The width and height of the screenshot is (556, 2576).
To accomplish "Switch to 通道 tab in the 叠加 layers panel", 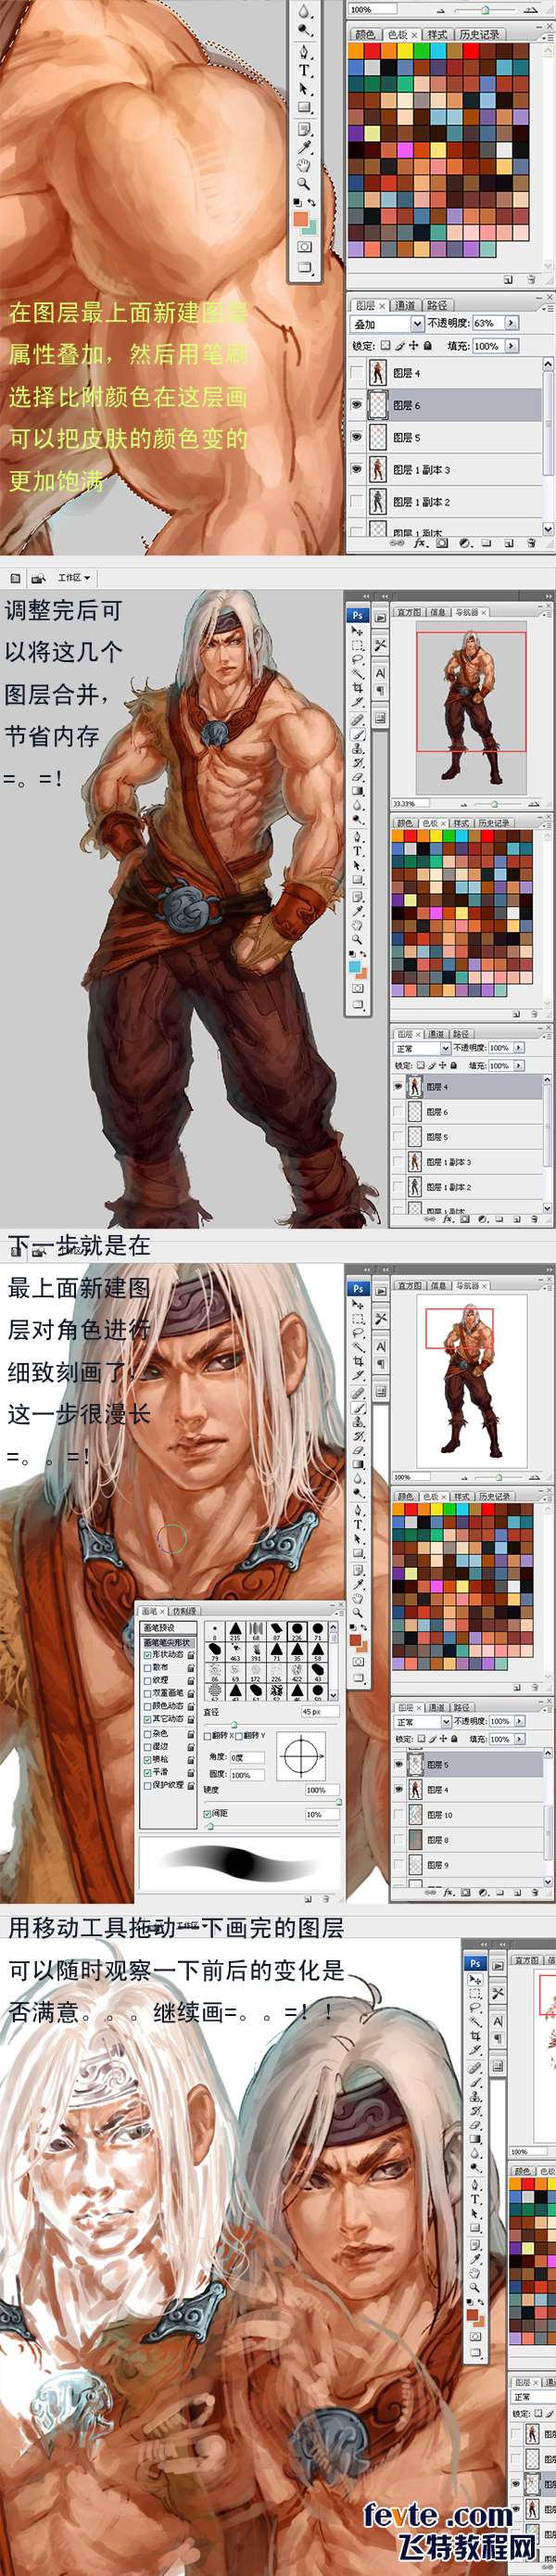I will (x=405, y=306).
